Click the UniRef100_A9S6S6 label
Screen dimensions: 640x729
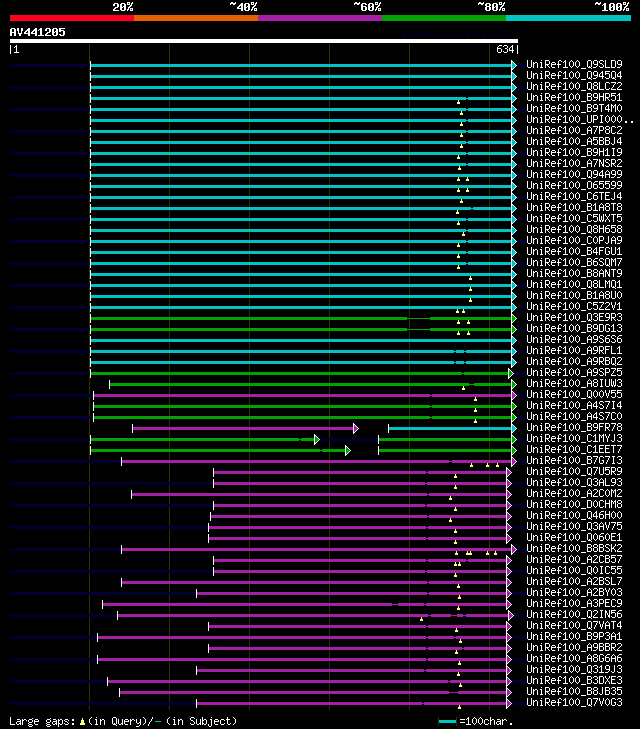pyautogui.click(x=574, y=339)
